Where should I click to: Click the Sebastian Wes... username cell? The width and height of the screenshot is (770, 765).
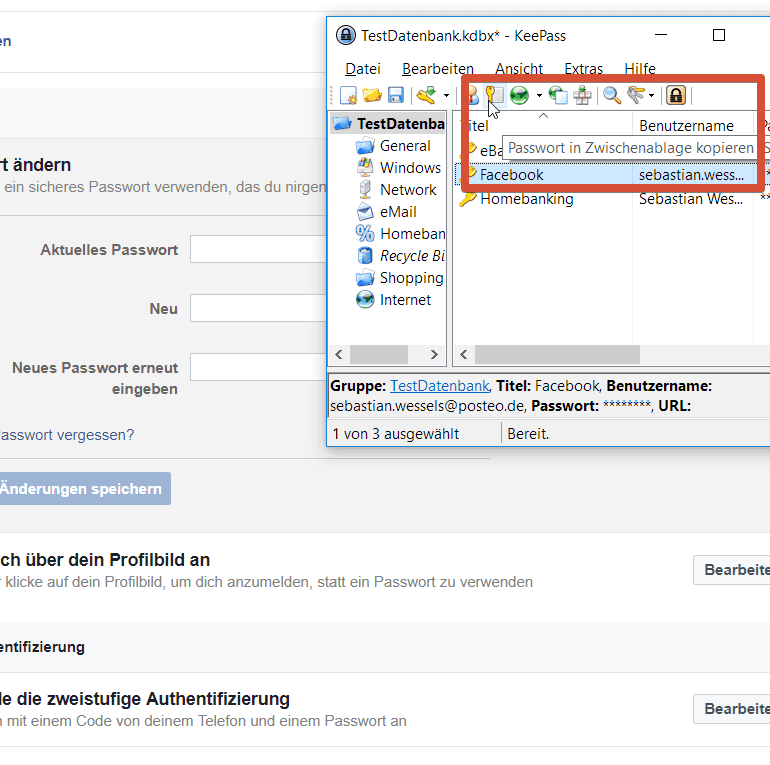point(691,199)
